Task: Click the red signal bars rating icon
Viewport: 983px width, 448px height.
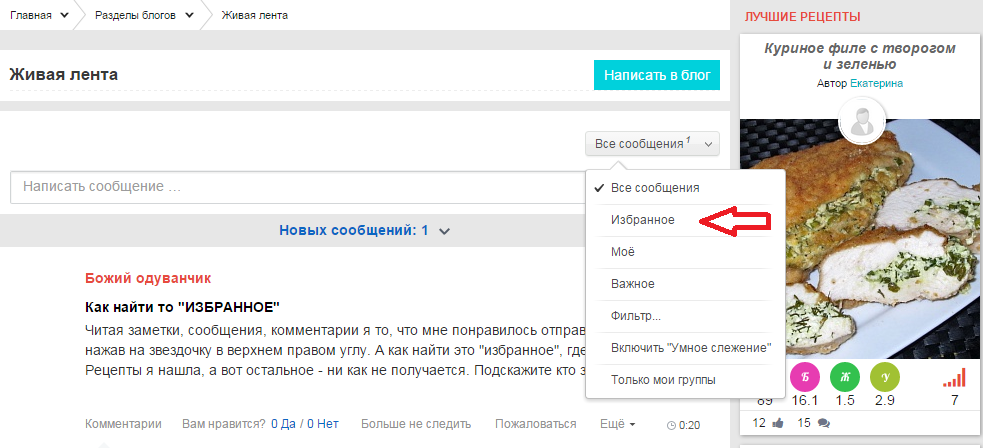Action: (954, 377)
